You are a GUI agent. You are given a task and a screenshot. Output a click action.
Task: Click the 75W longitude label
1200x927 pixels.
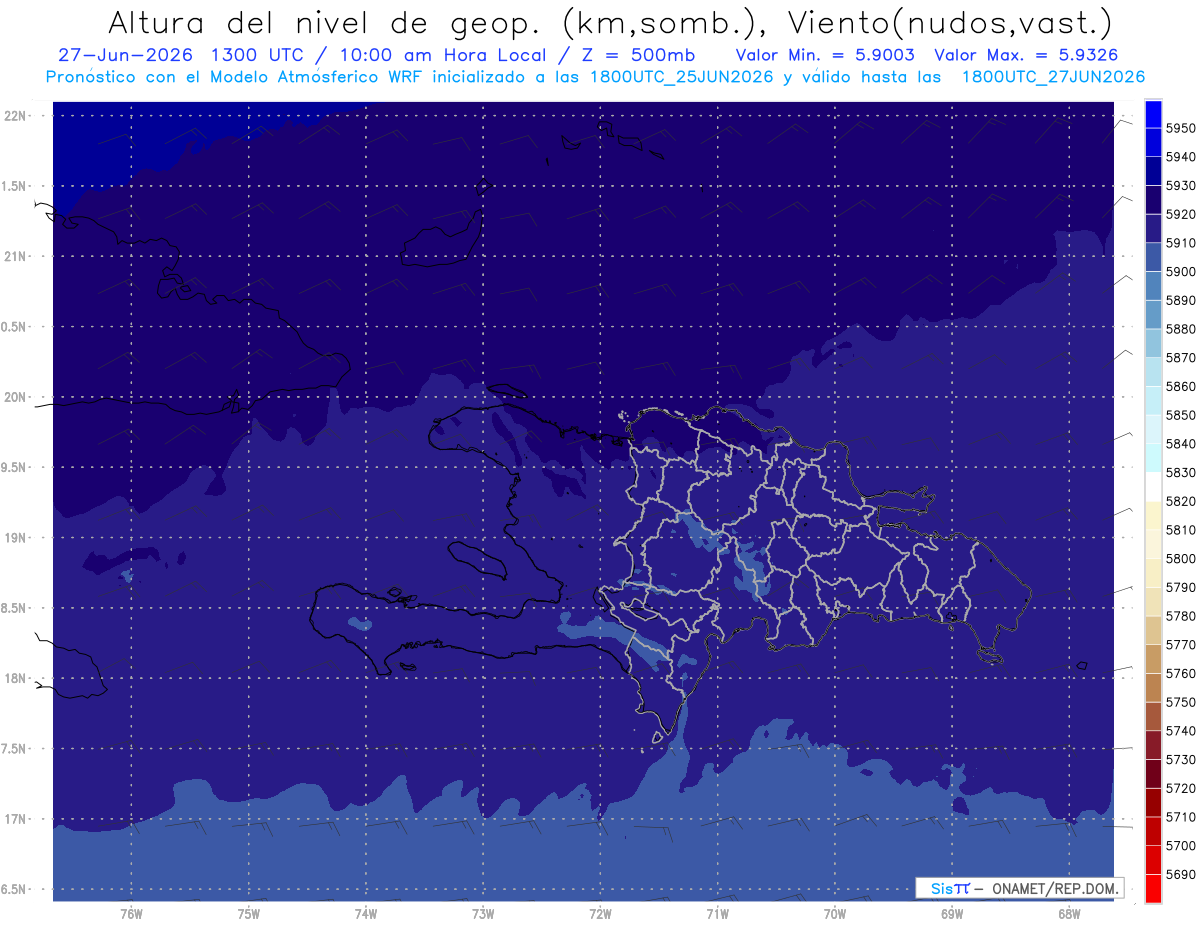pyautogui.click(x=248, y=914)
